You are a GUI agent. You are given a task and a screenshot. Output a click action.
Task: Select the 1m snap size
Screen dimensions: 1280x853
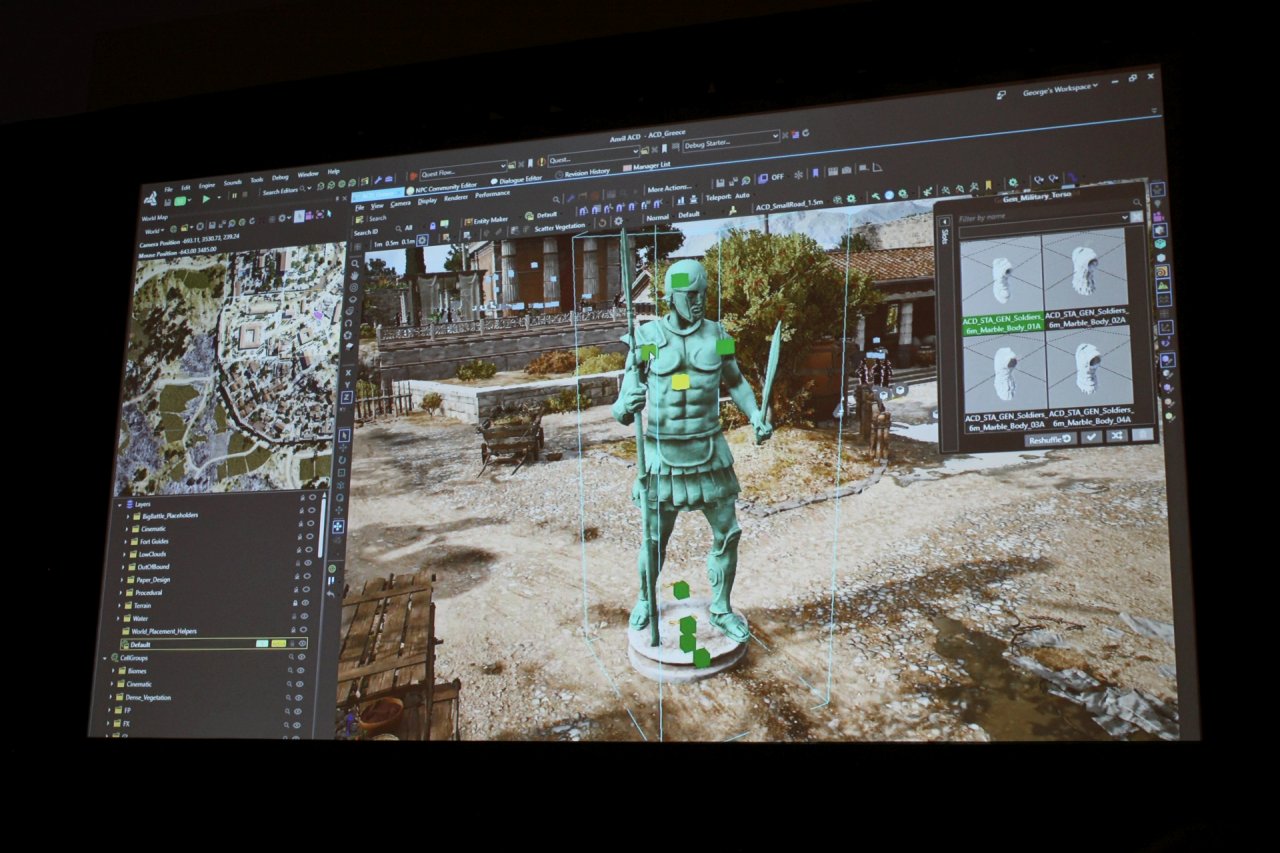[378, 244]
